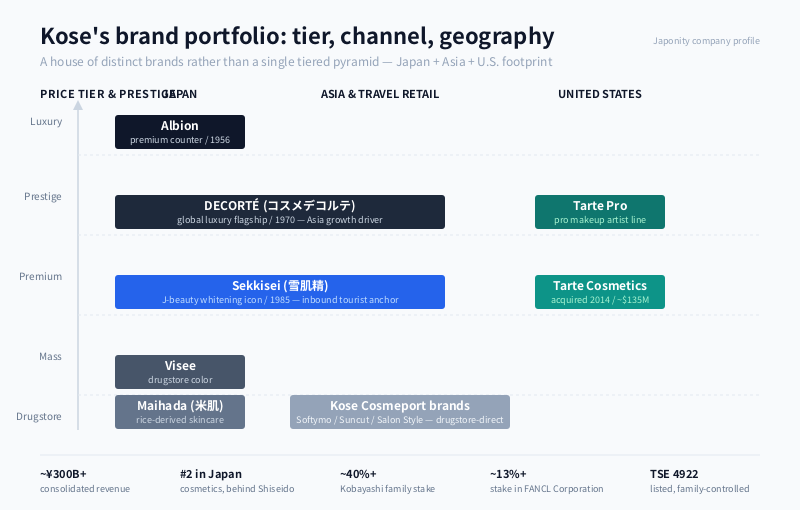Select the Tarte Pro box
The height and width of the screenshot is (510, 800).
point(599,212)
